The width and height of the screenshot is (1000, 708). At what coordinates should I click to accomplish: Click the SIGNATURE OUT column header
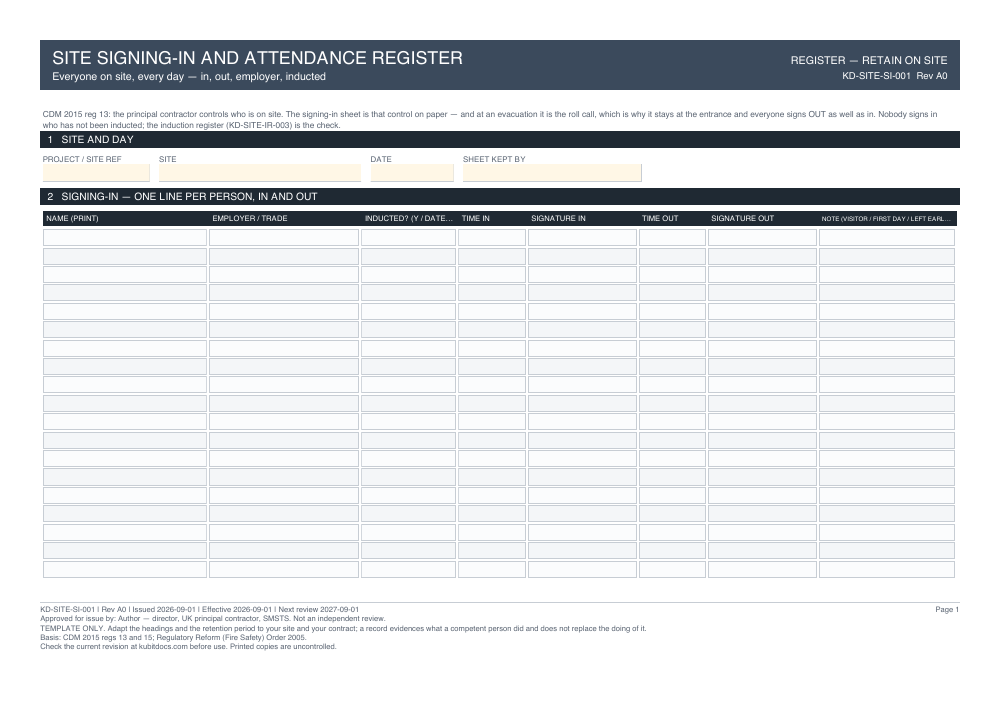coord(742,218)
